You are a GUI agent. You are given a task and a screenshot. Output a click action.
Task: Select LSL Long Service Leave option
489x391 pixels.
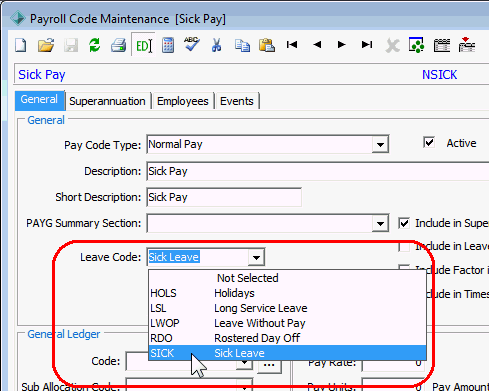click(287, 308)
